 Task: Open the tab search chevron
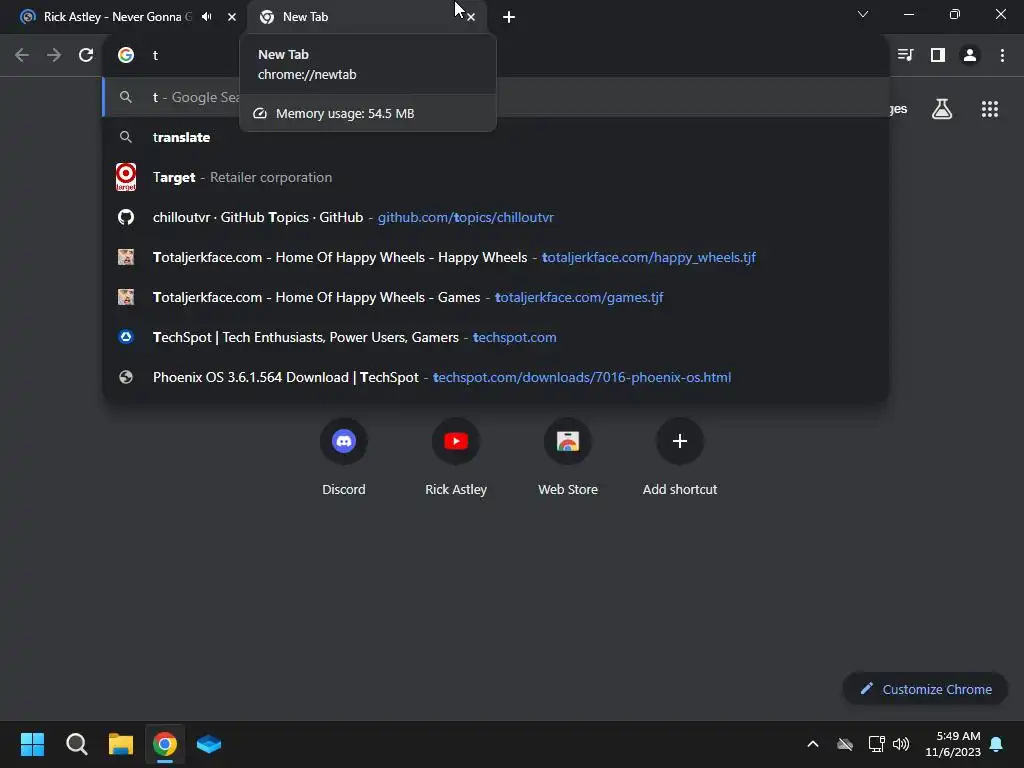[x=863, y=14]
